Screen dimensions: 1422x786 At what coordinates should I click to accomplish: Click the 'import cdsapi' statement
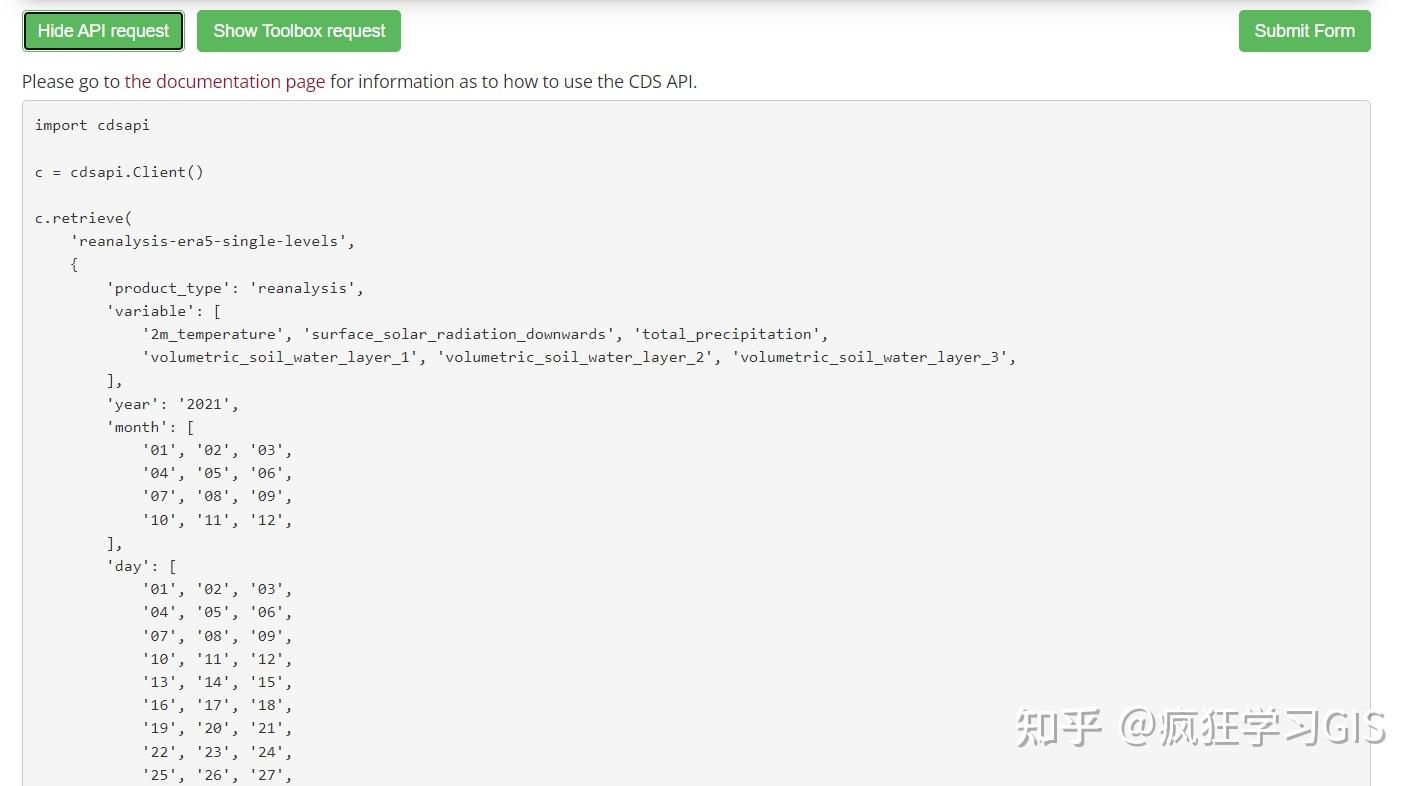click(92, 124)
